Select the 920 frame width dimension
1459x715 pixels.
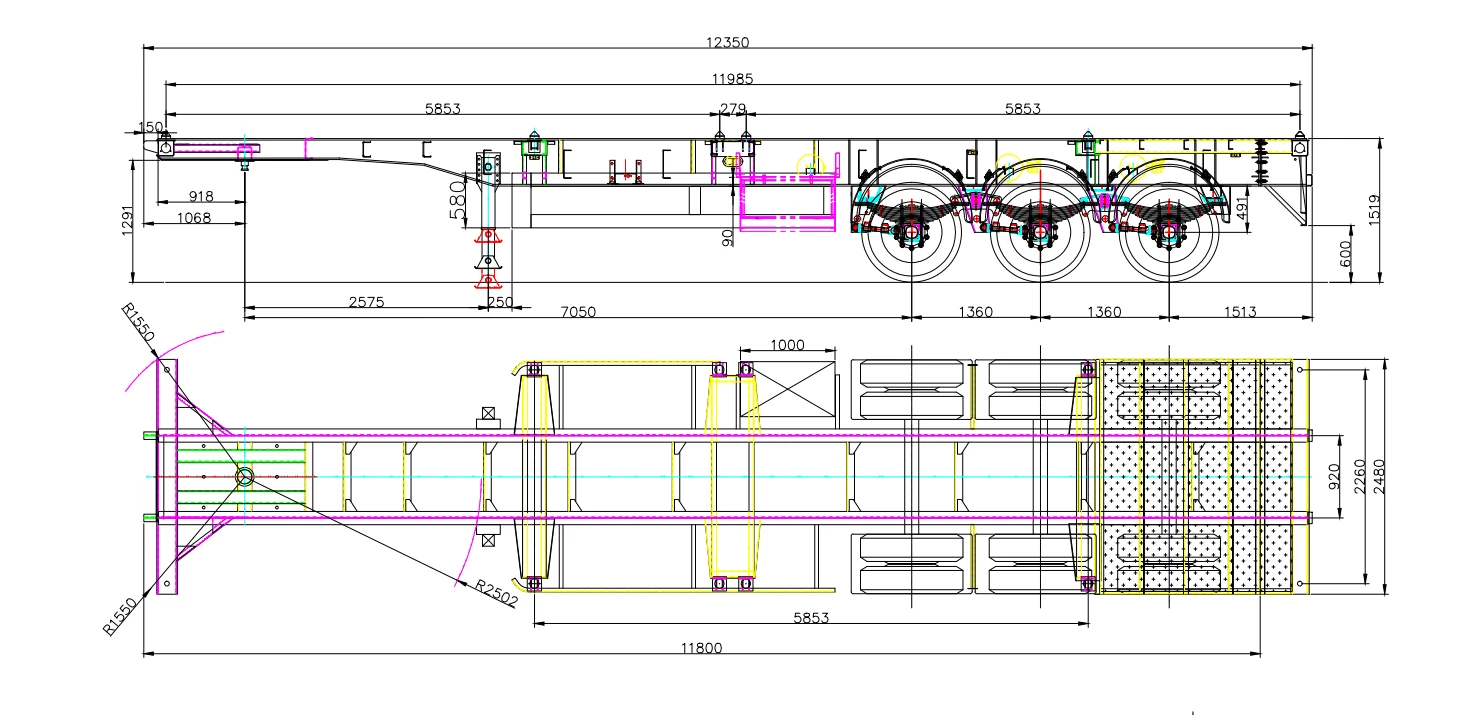coord(1332,477)
